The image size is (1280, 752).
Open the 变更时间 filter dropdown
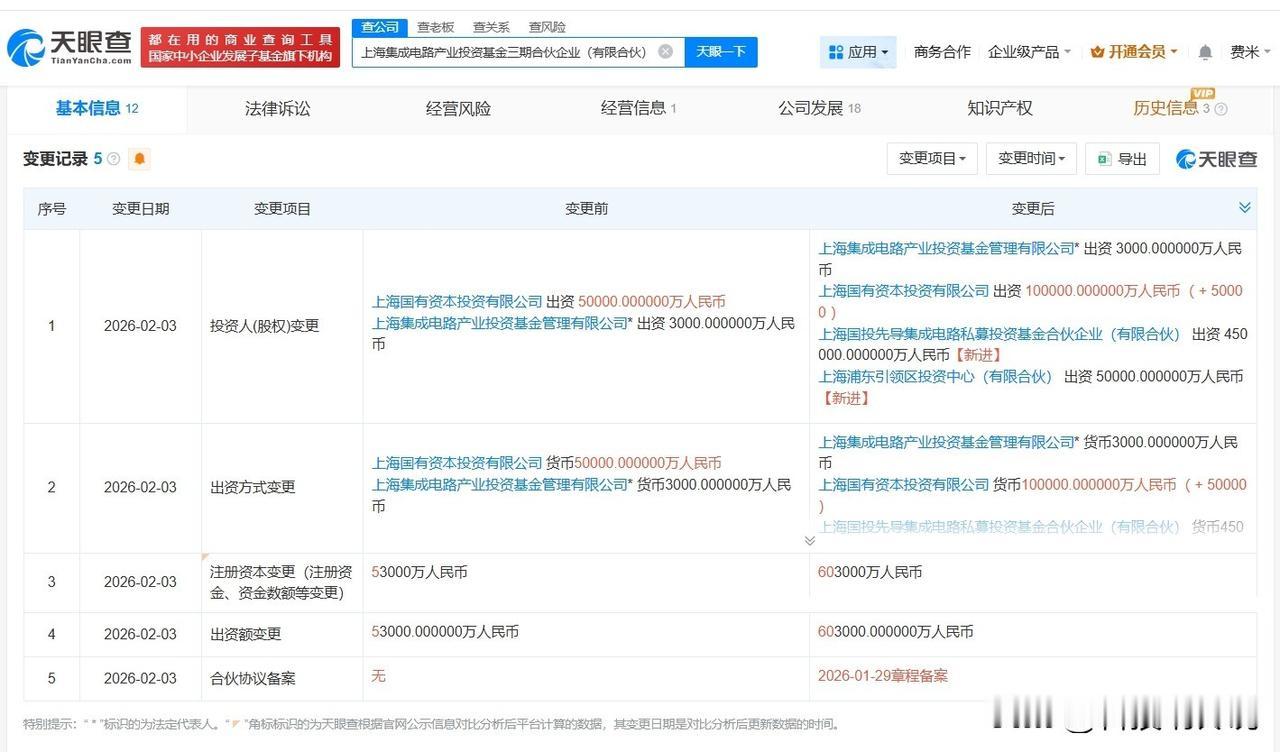point(1030,158)
